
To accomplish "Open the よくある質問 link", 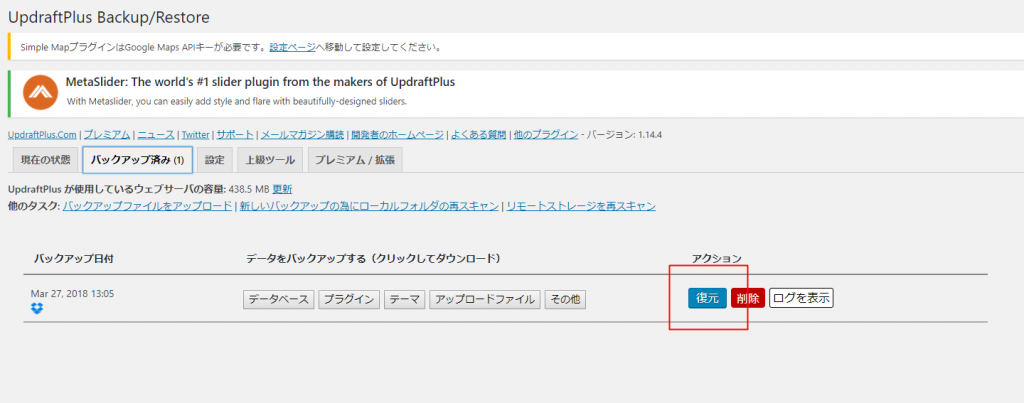I will click(x=478, y=135).
